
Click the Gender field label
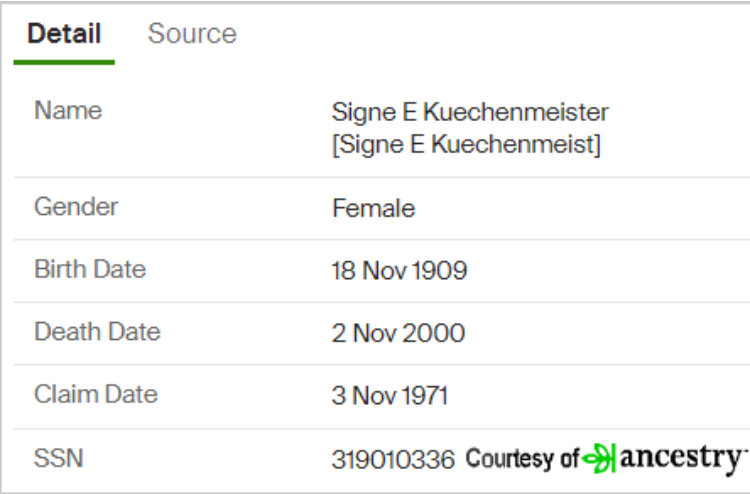(76, 207)
